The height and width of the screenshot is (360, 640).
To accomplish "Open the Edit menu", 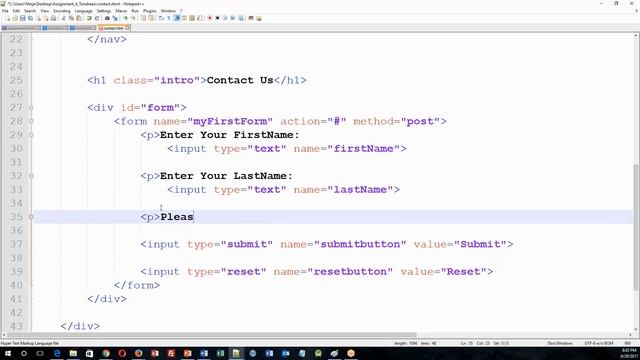I will click(x=16, y=11).
